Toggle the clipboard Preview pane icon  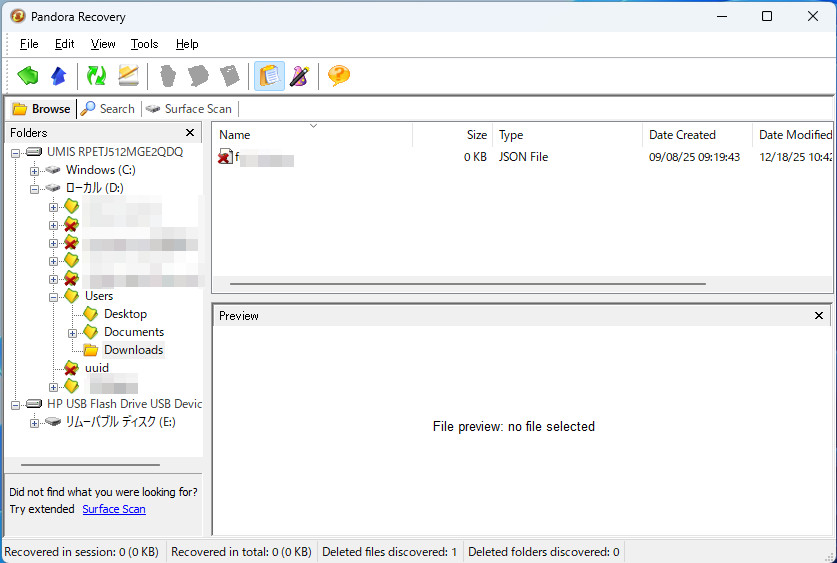[x=269, y=76]
